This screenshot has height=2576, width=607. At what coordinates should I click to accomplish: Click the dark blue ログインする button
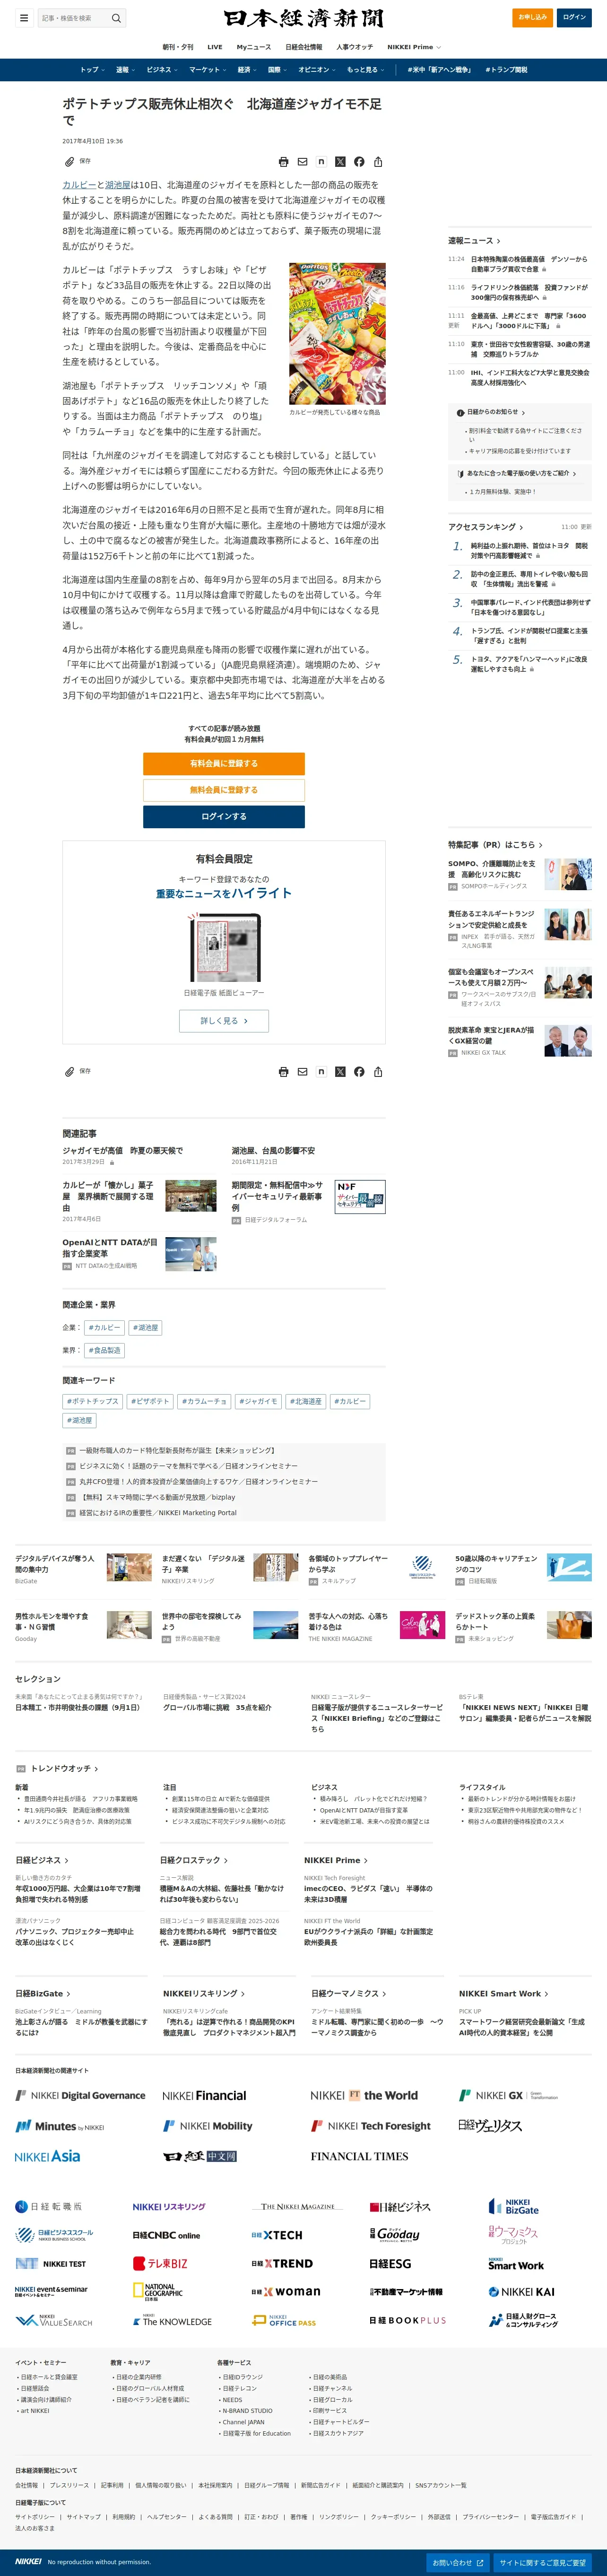pyautogui.click(x=224, y=816)
